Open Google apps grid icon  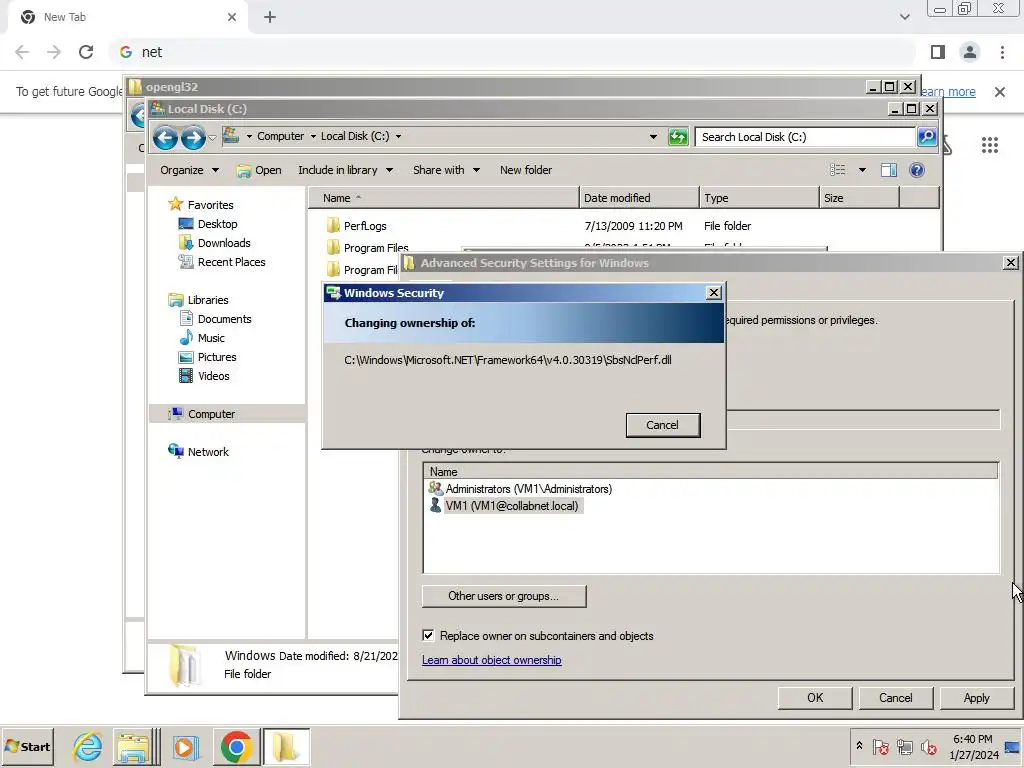click(989, 145)
